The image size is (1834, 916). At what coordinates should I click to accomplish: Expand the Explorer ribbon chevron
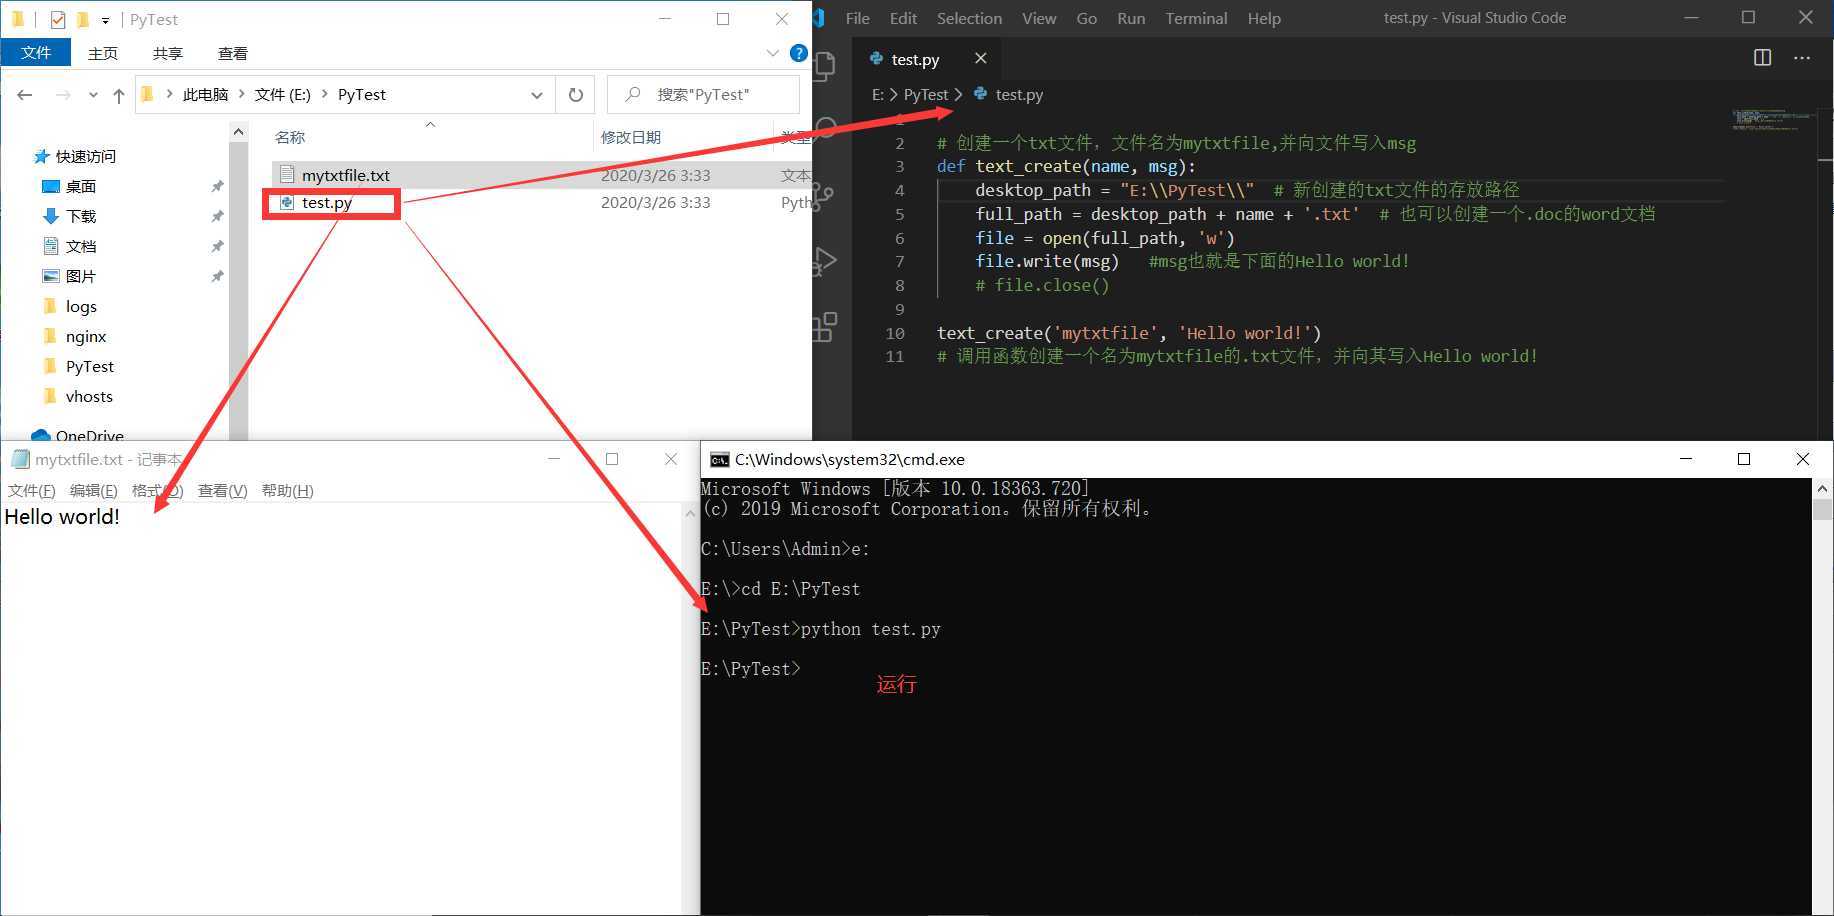[772, 53]
